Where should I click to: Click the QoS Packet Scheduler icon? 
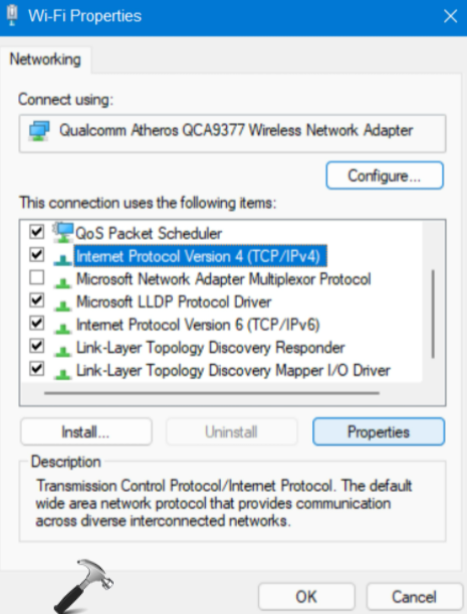[63, 233]
